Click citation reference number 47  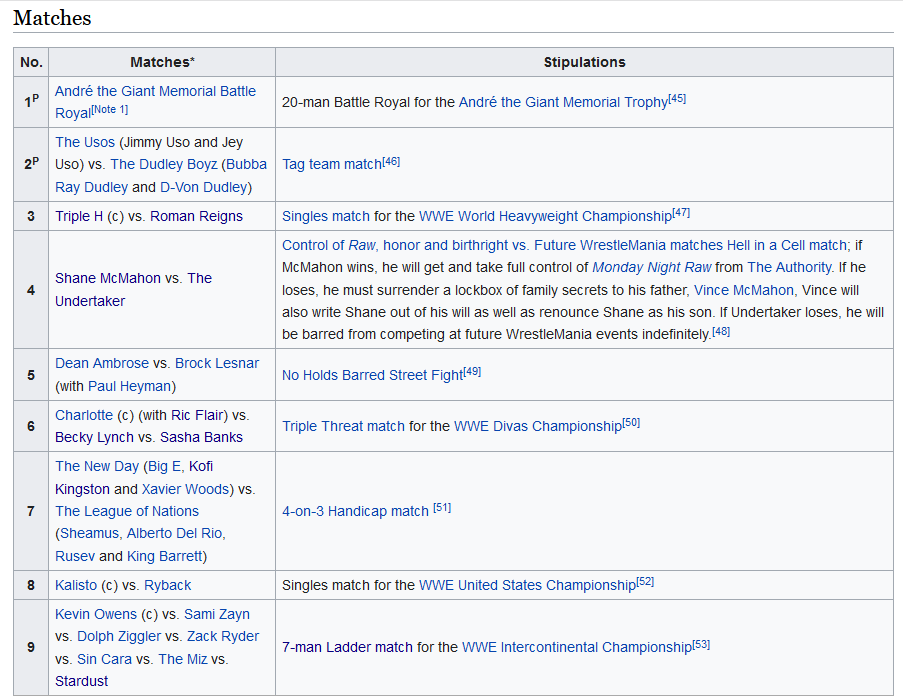pyautogui.click(x=681, y=213)
